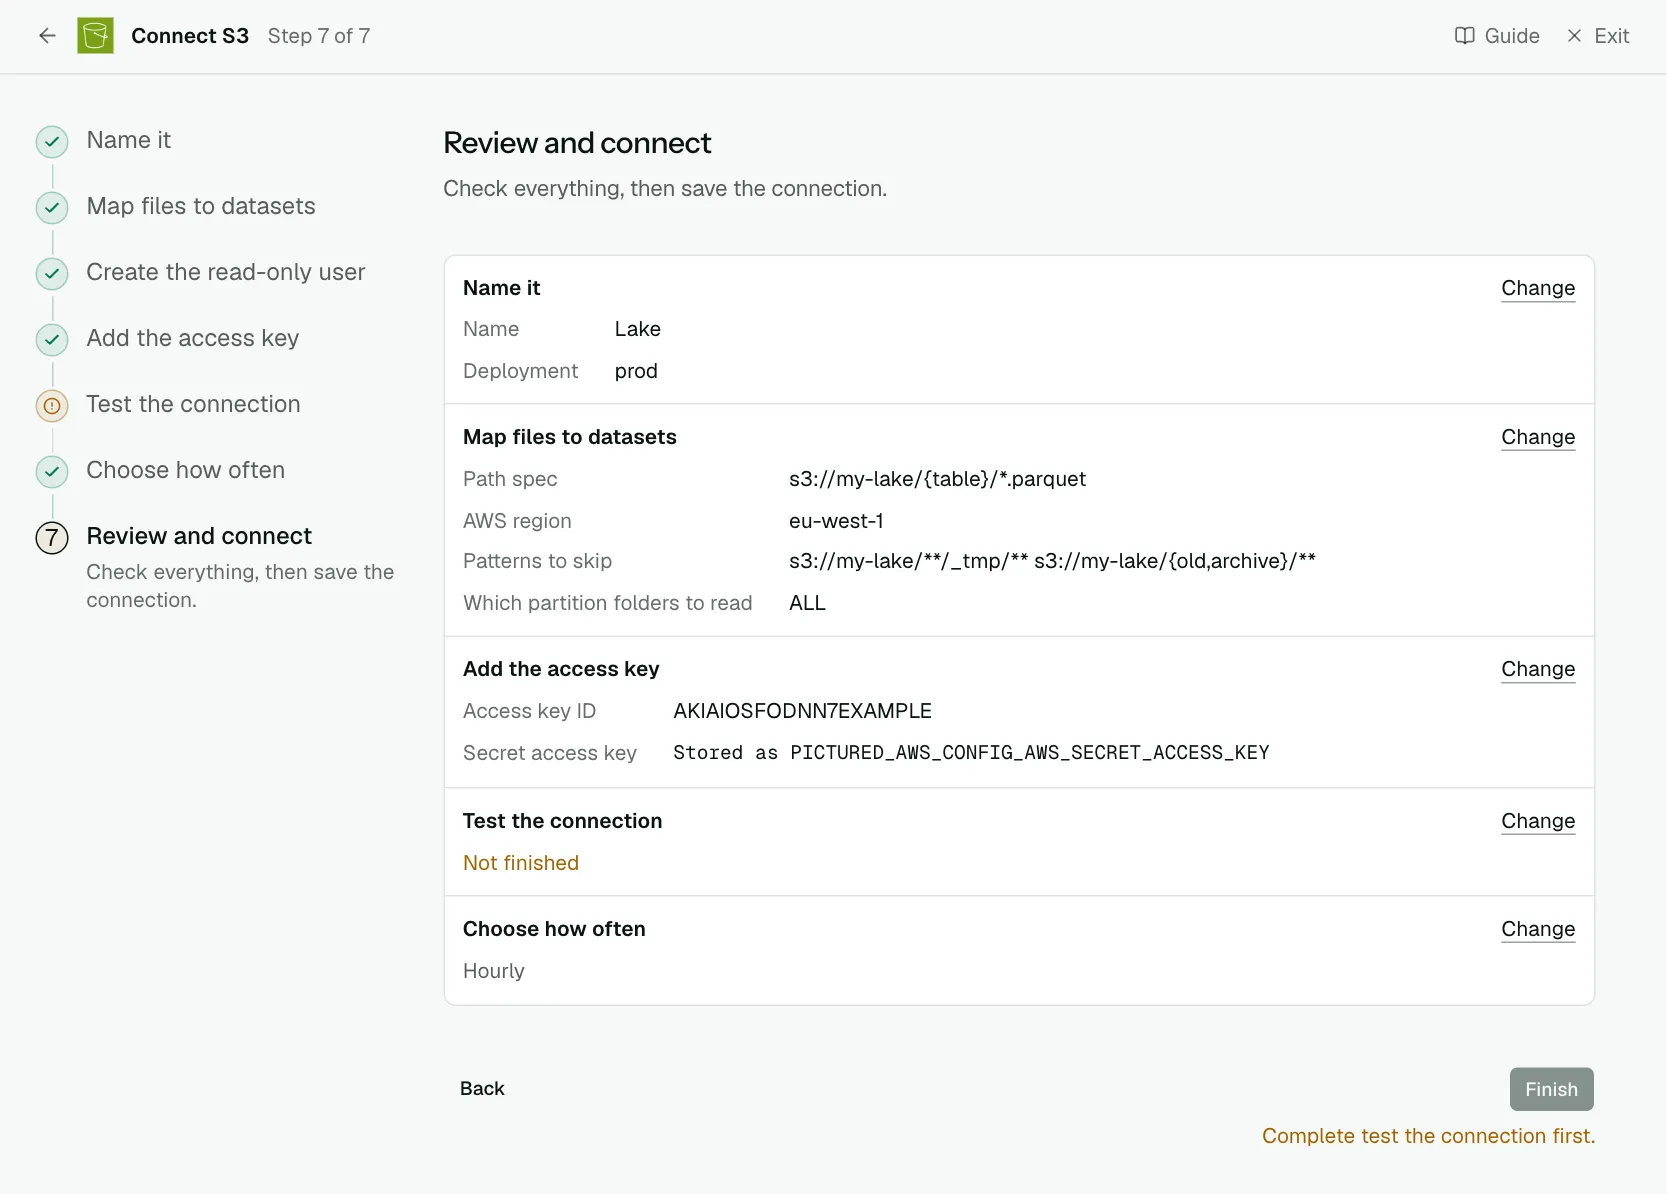The width and height of the screenshot is (1667, 1194).
Task: Go to Map files to datasets step
Action: pos(201,206)
